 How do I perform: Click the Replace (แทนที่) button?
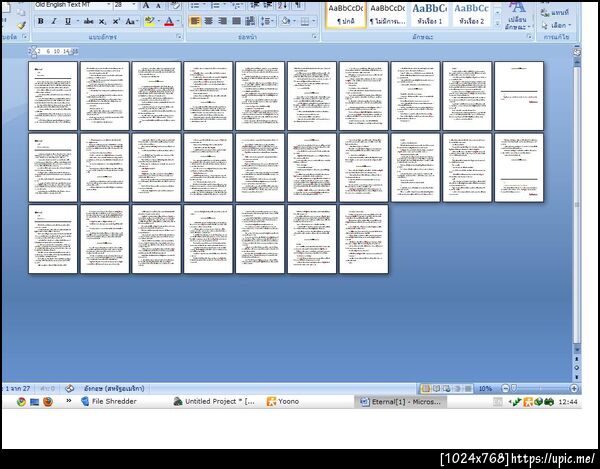point(555,13)
